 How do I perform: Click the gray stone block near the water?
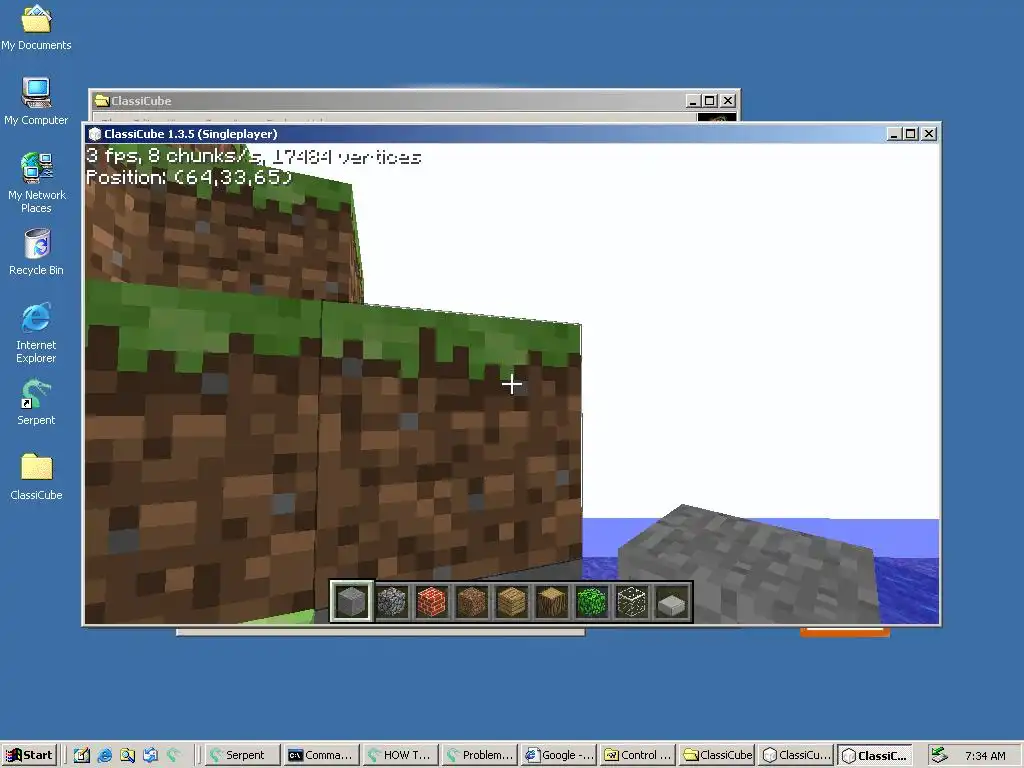(x=751, y=565)
